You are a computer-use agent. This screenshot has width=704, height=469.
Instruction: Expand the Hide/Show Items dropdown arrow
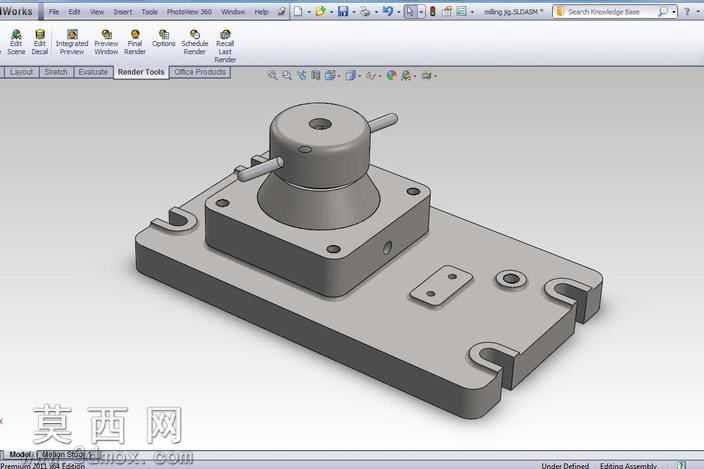(380, 76)
